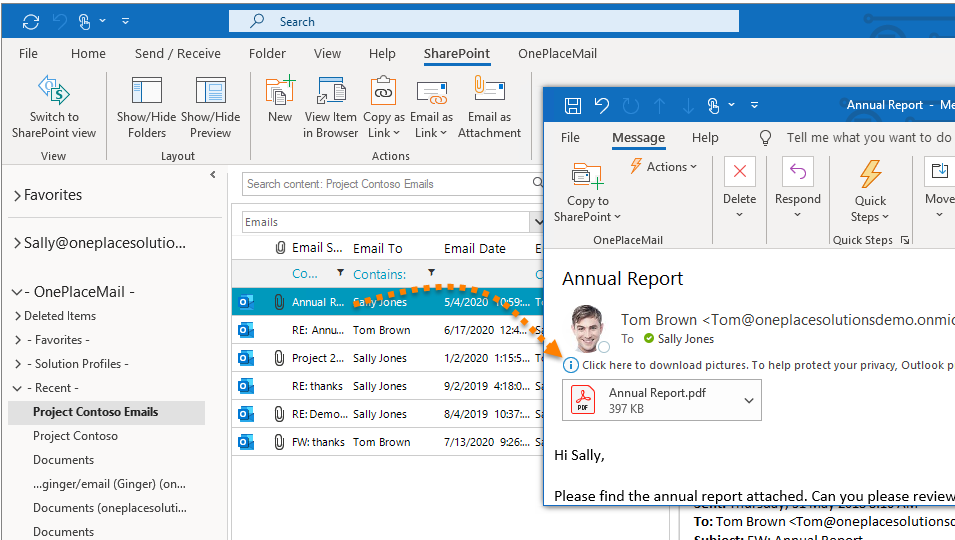Click Undo icon in Annual Report window
Viewport: 955px width, 540px height.
[x=602, y=106]
